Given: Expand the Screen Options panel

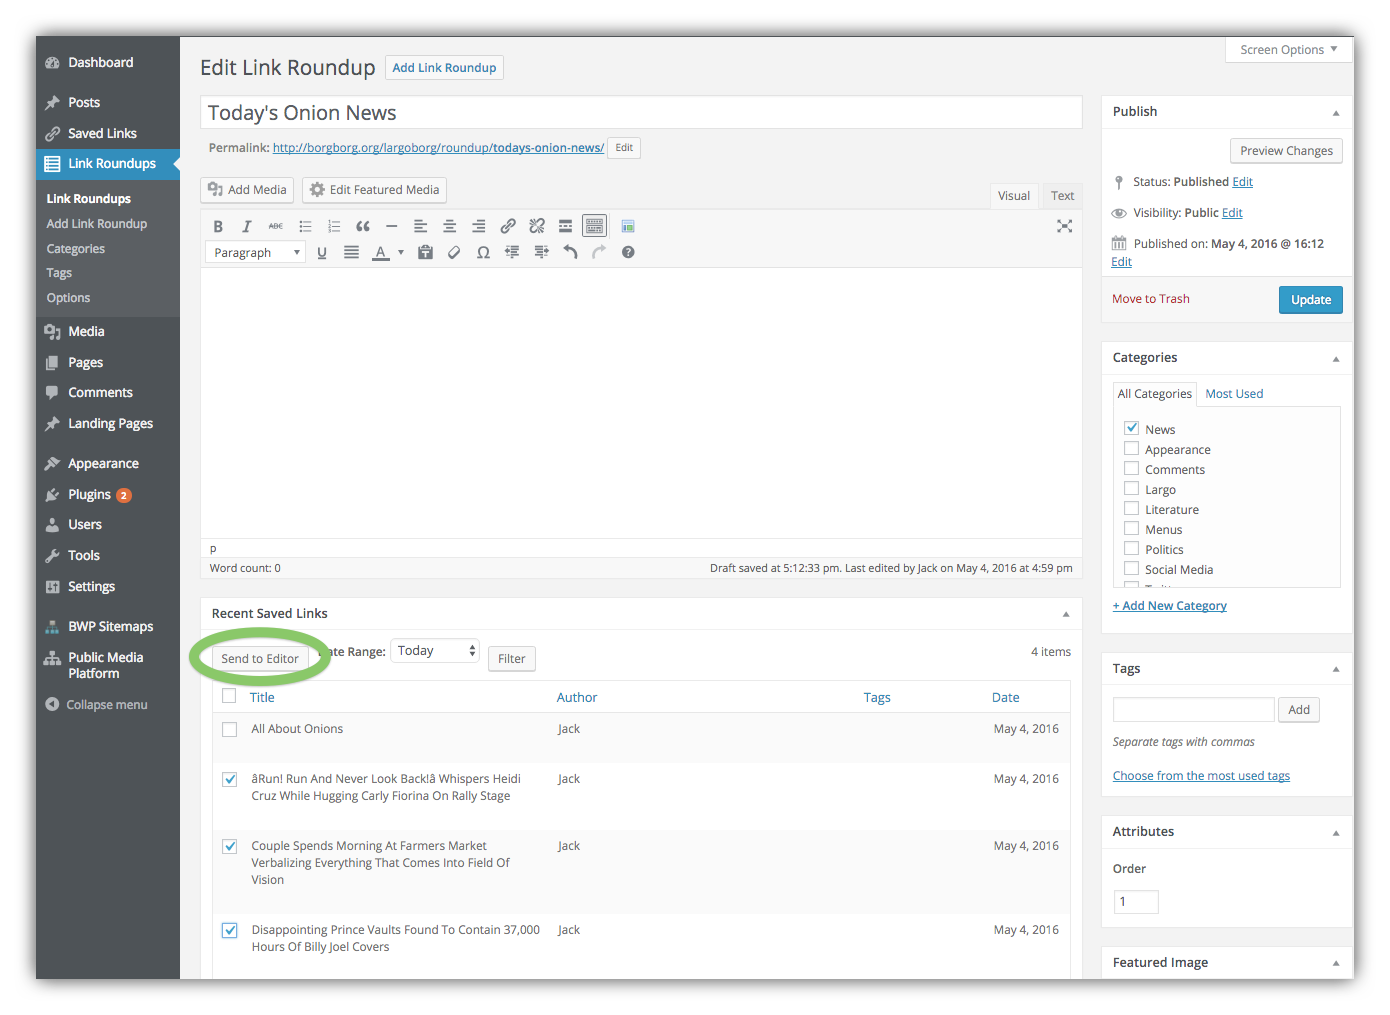Looking at the screenshot, I should click(1289, 50).
